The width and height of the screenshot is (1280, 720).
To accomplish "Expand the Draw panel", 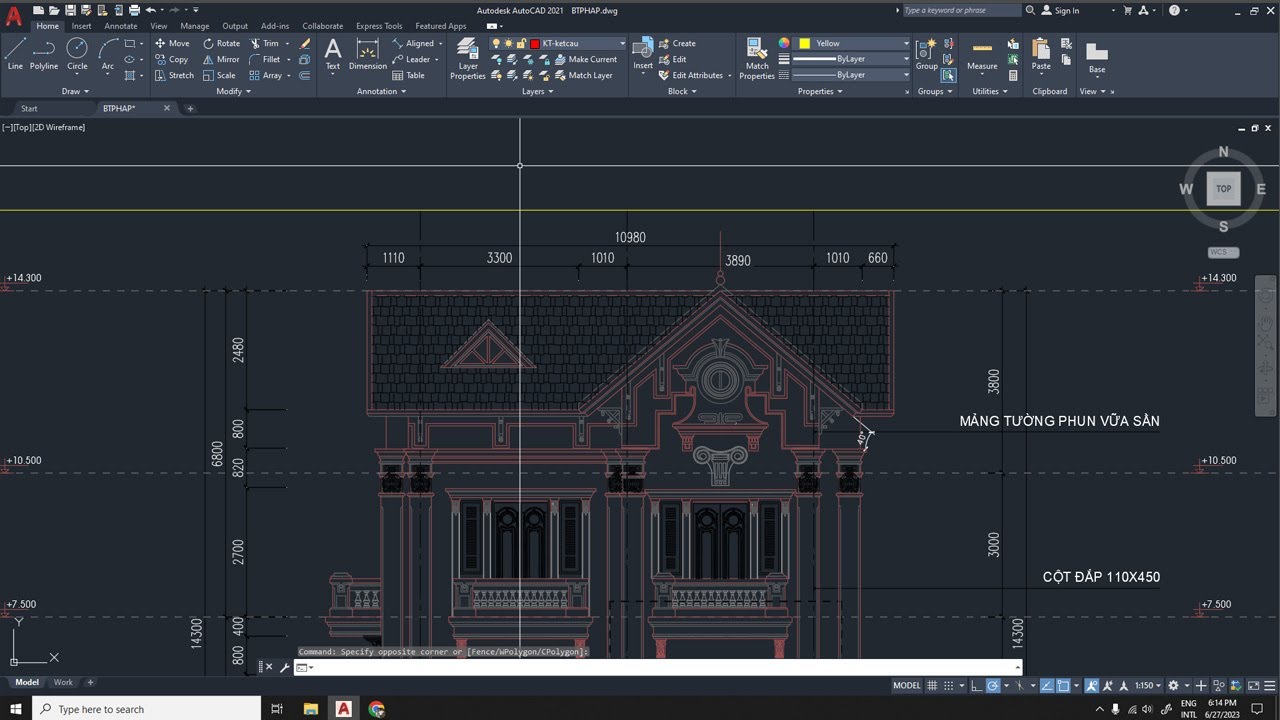I will point(76,91).
